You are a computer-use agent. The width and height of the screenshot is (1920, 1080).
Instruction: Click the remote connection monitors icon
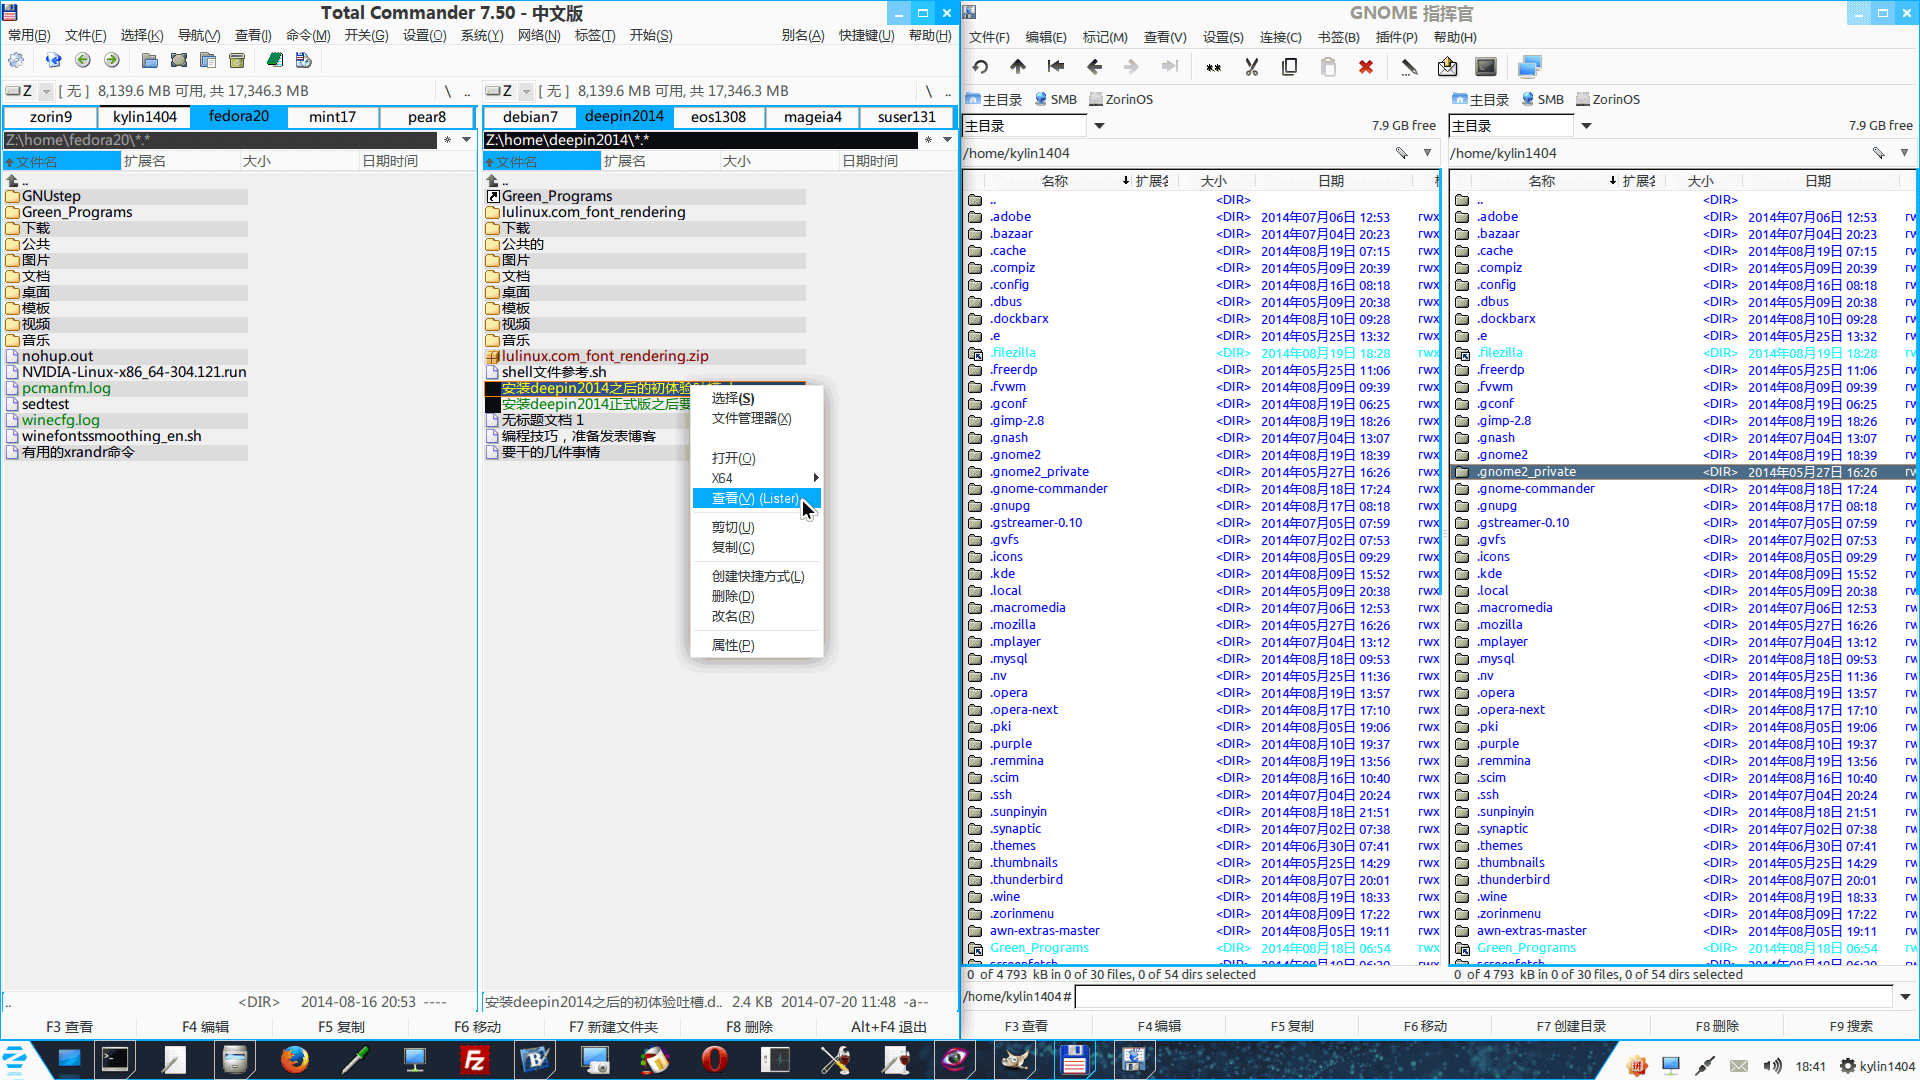click(x=1530, y=67)
